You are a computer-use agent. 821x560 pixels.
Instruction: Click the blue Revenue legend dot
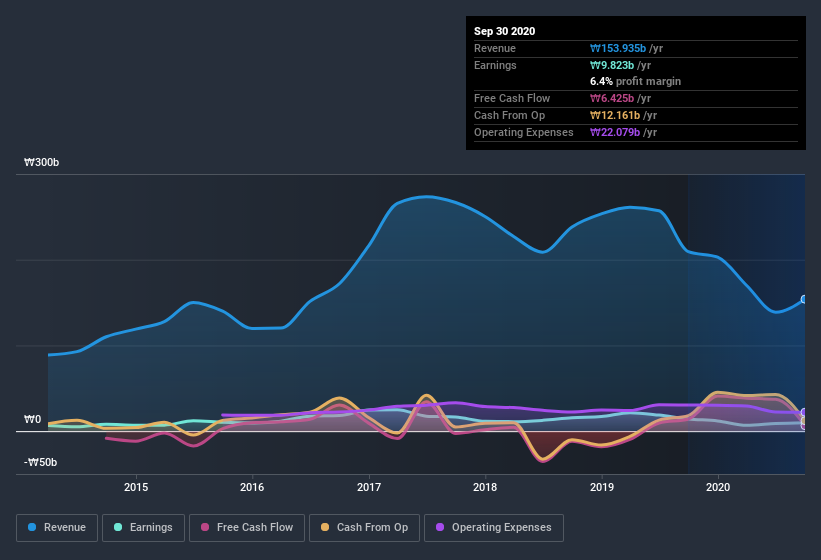[x=32, y=527]
